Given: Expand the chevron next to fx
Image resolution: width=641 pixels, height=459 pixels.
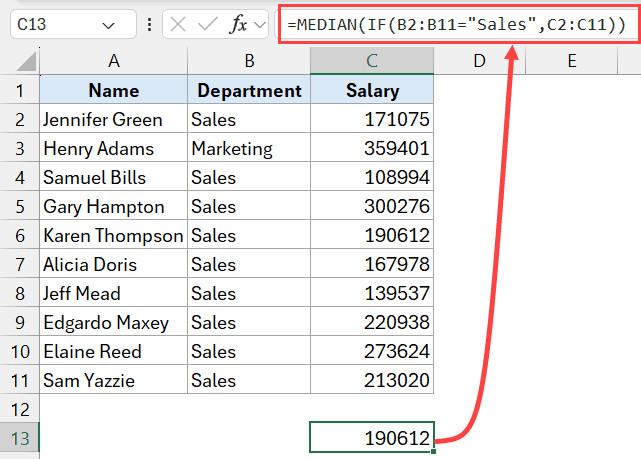Looking at the screenshot, I should click(261, 25).
